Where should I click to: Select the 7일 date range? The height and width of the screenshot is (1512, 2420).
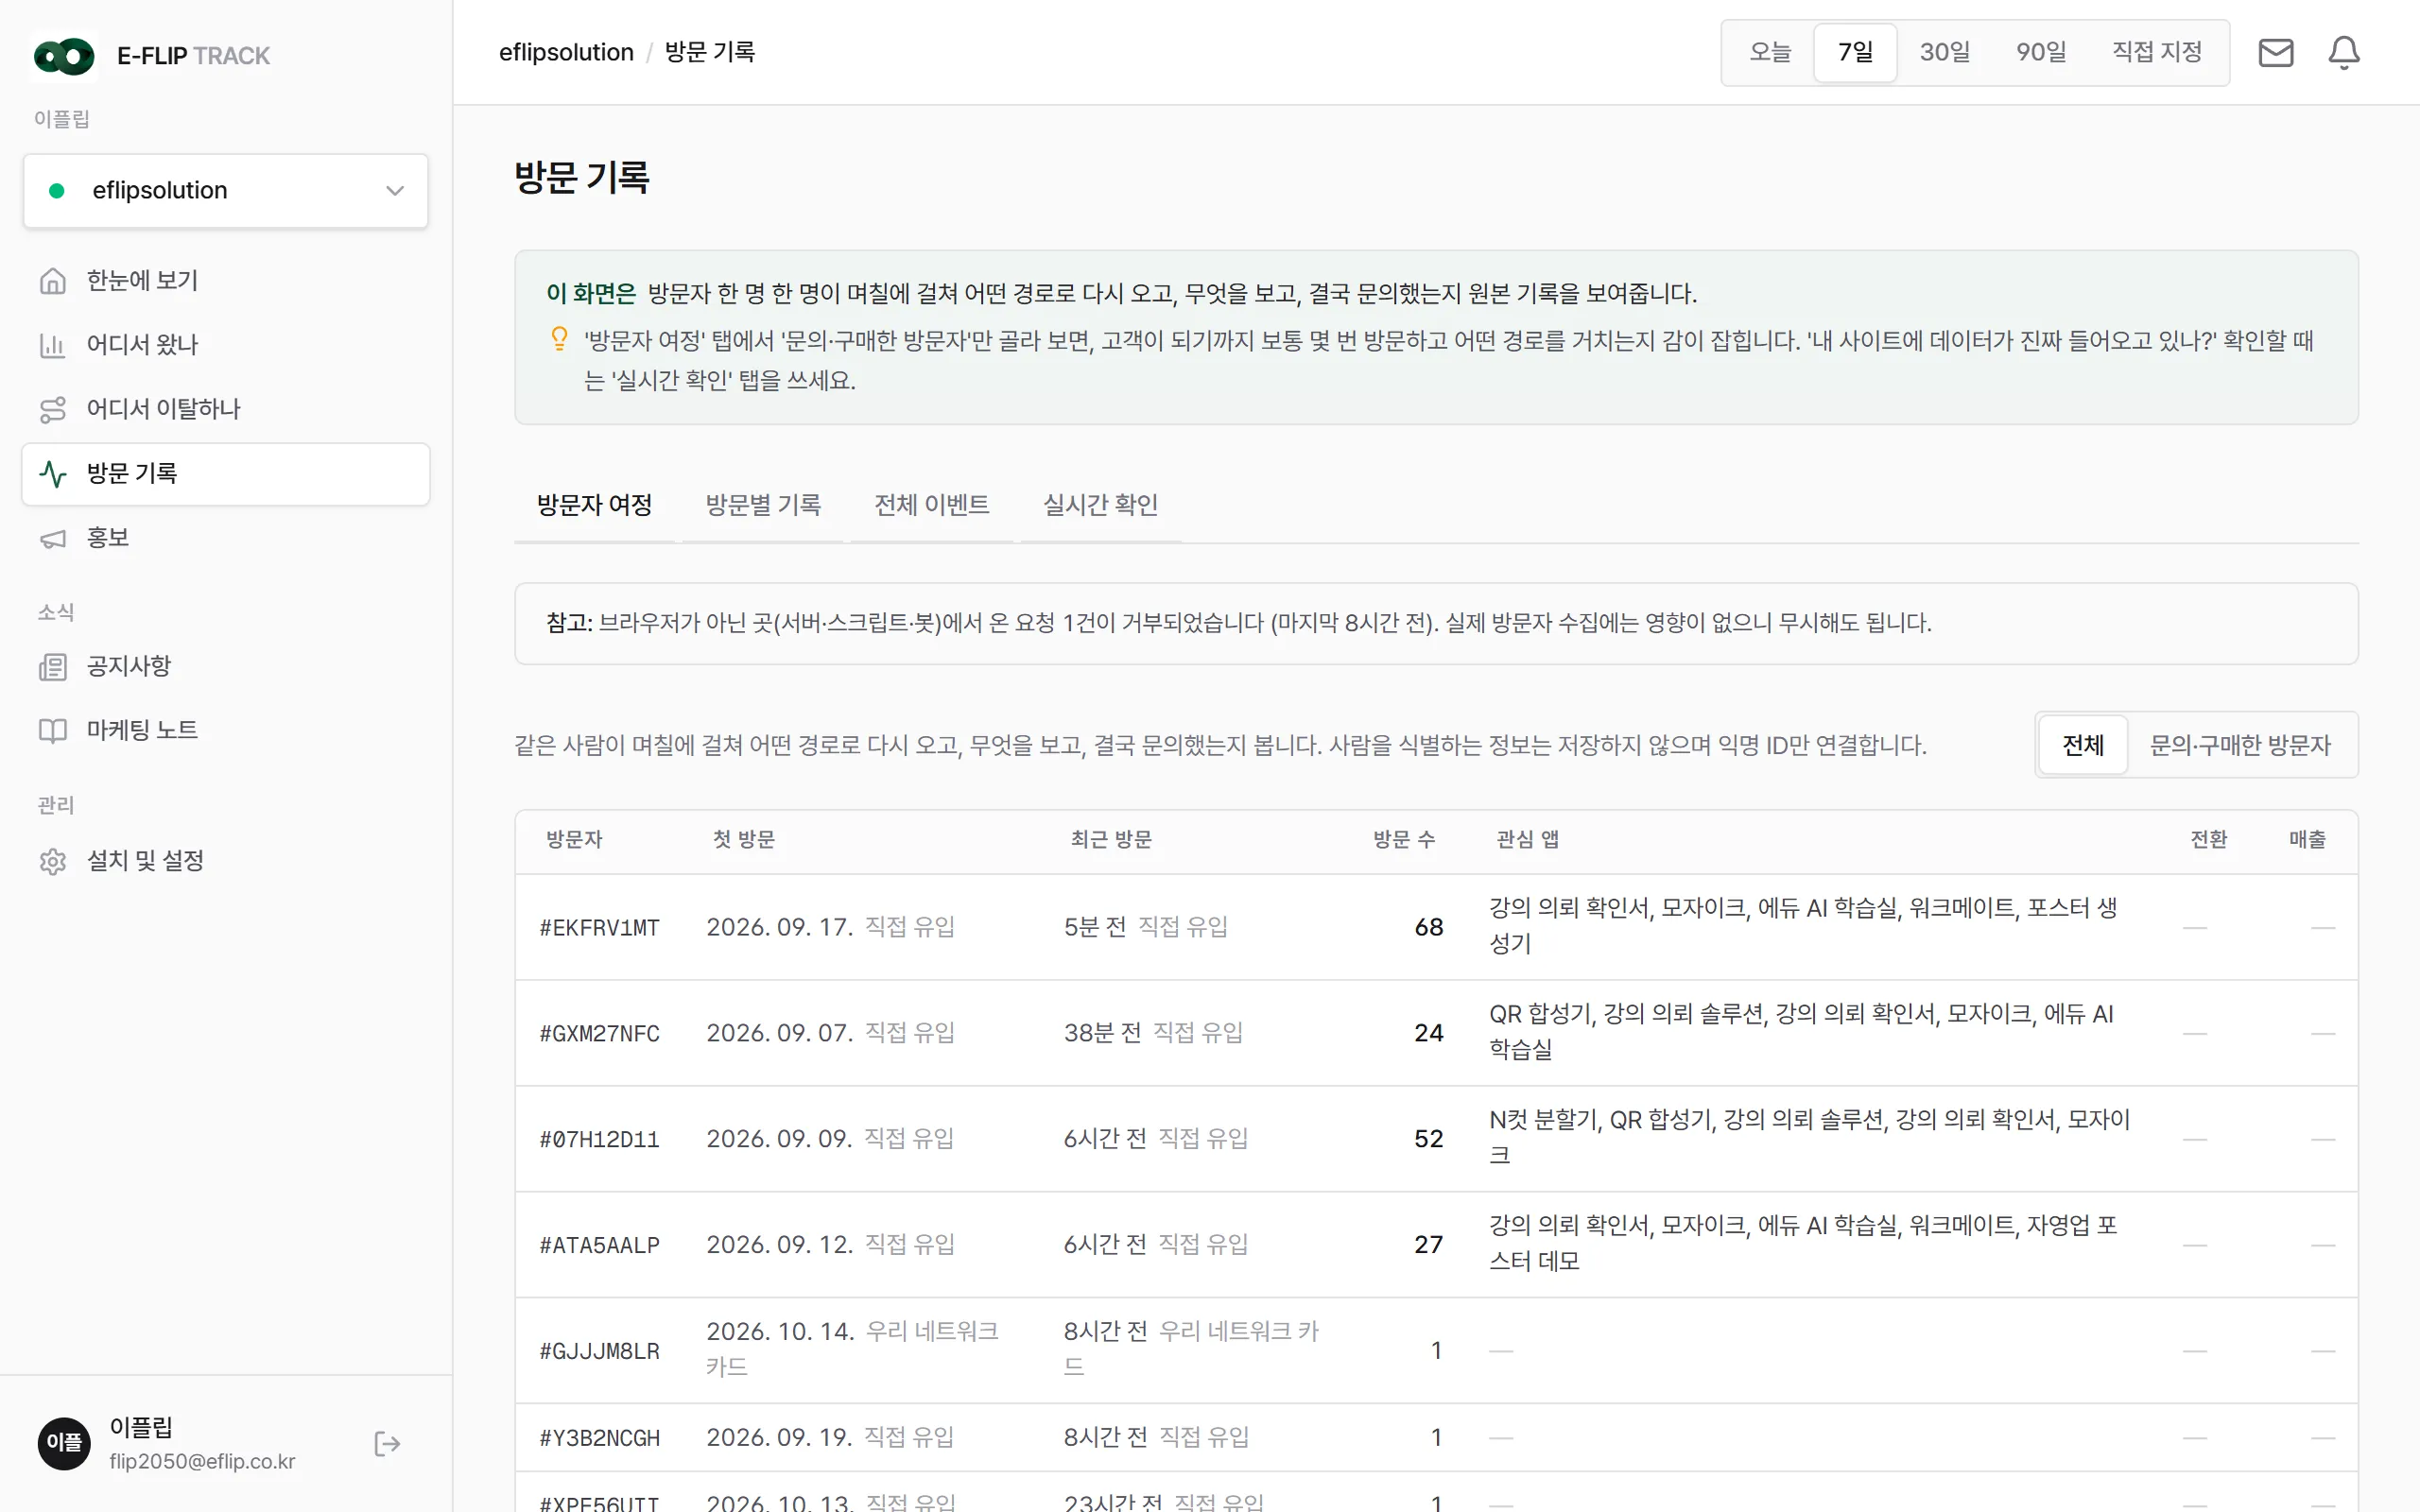(x=1856, y=52)
